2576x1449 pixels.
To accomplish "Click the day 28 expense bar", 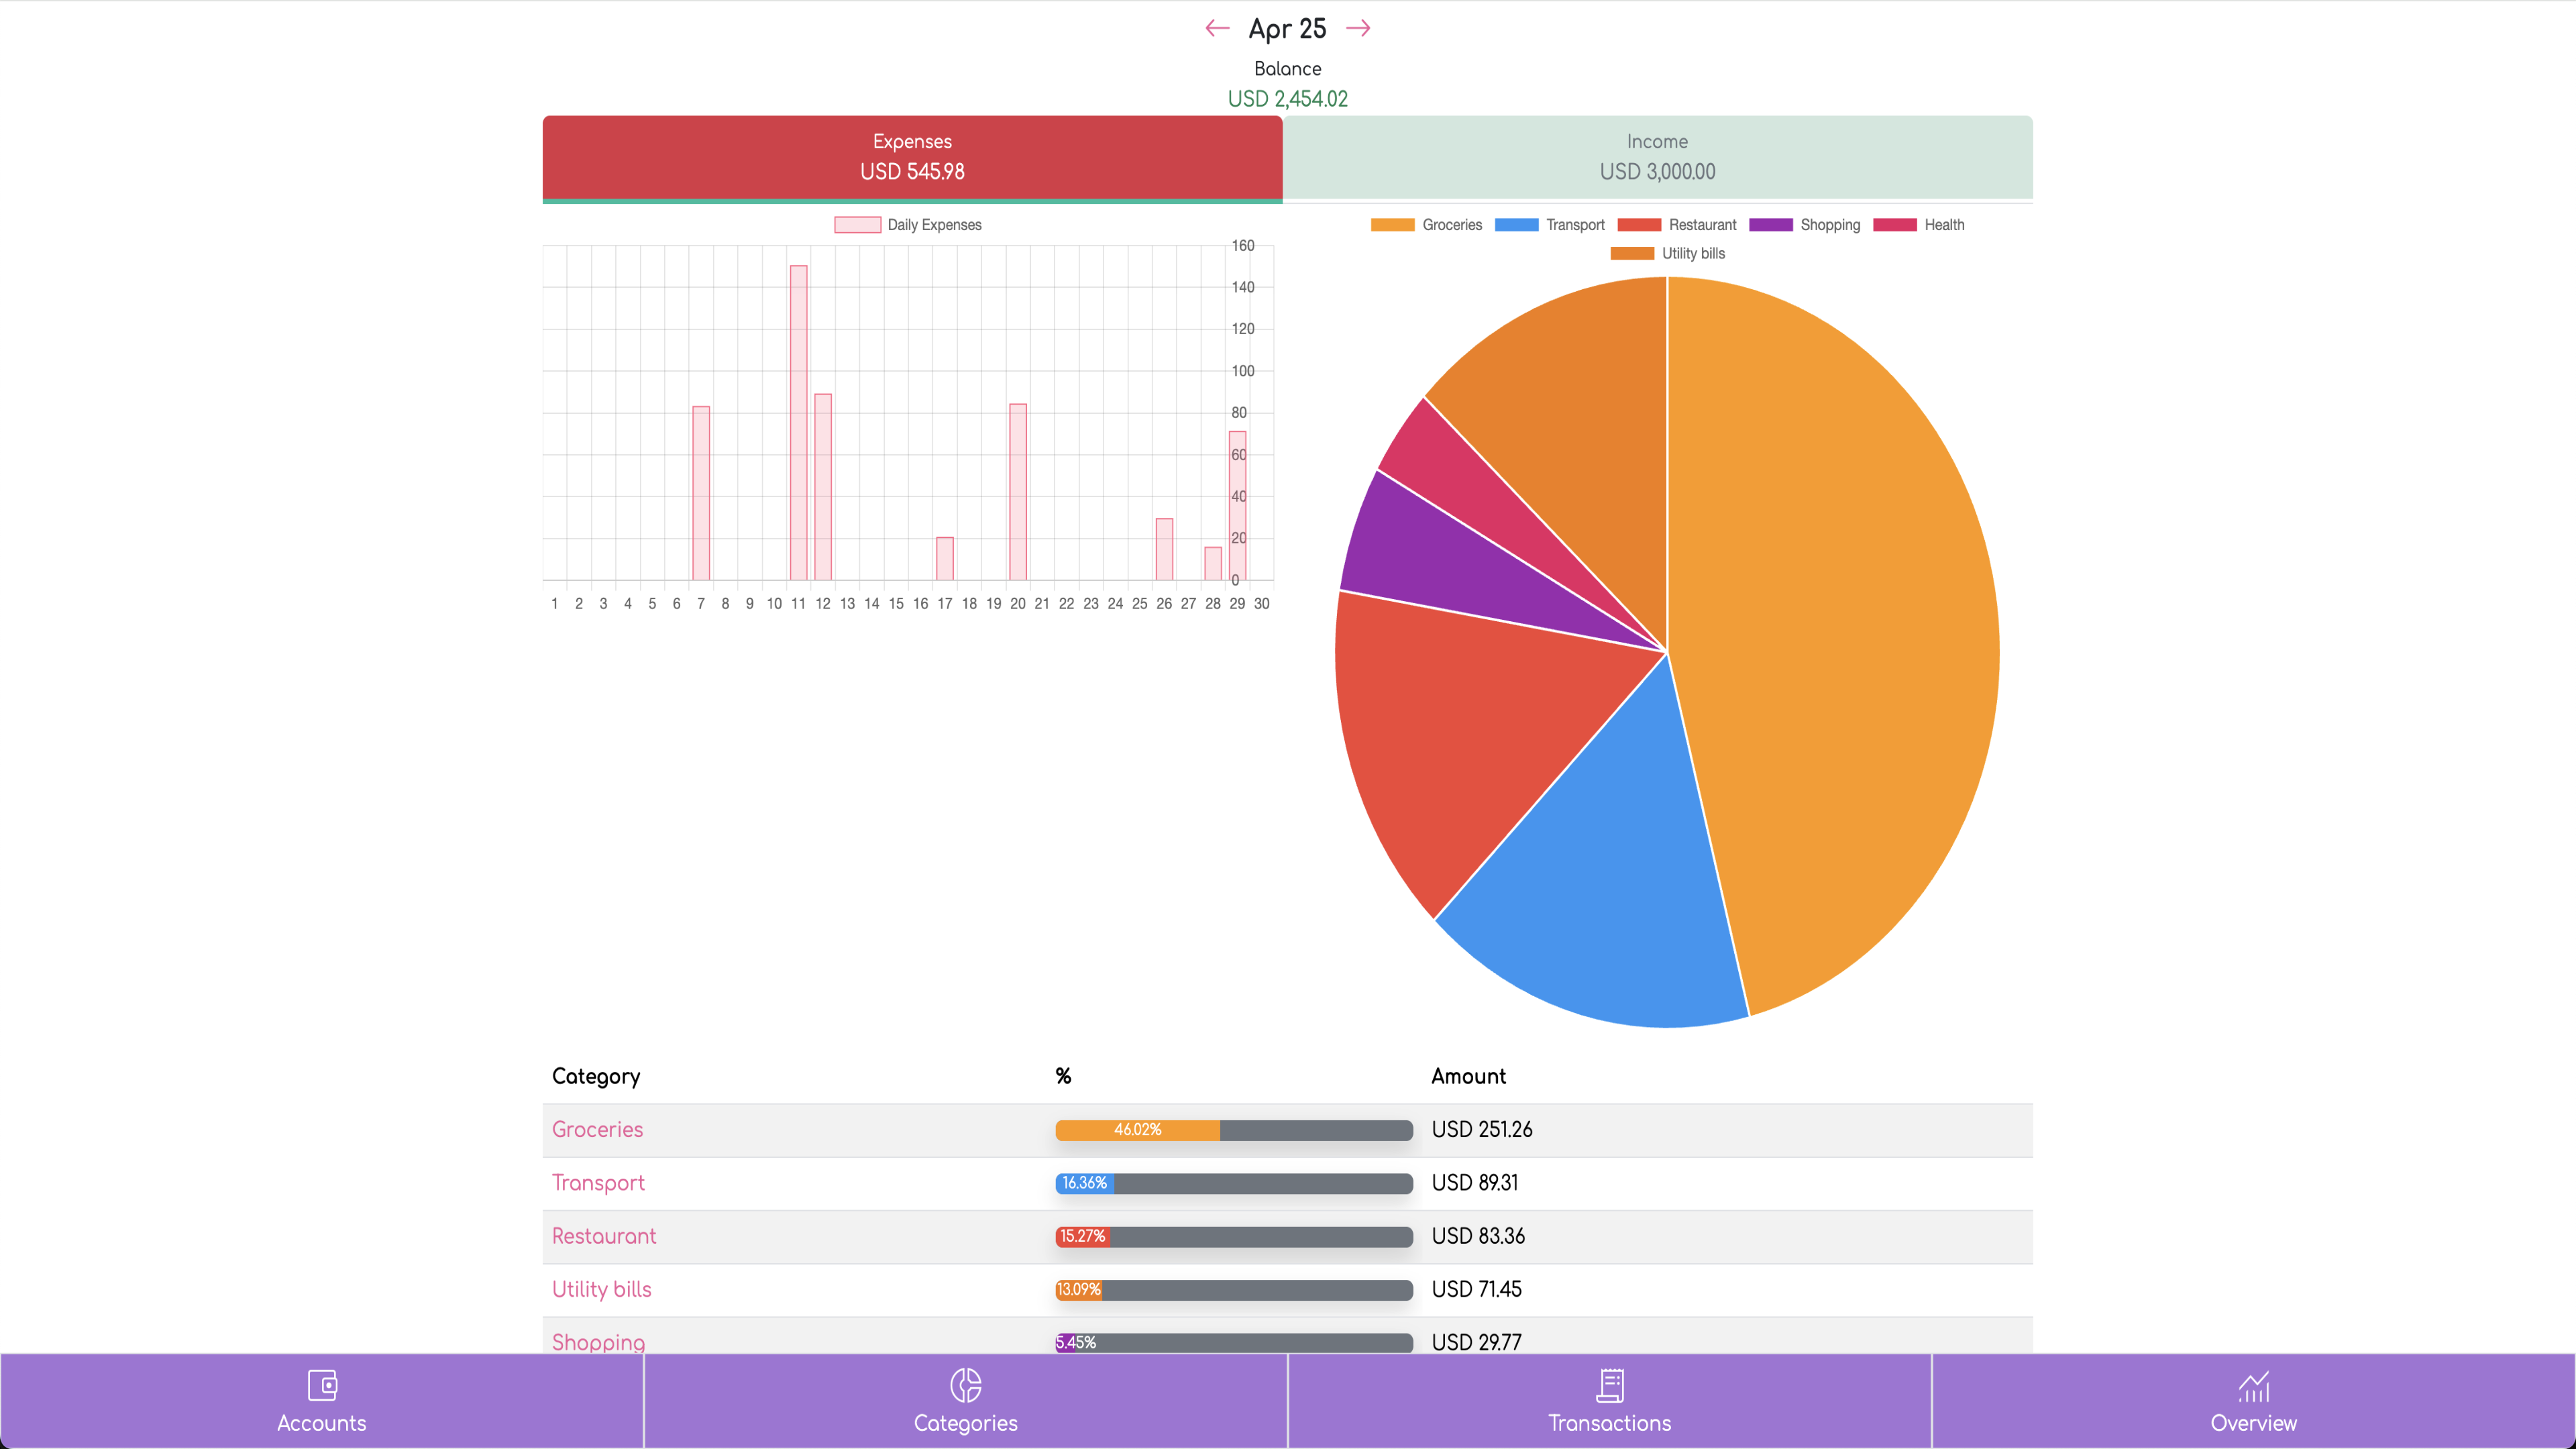I will click(x=1213, y=564).
